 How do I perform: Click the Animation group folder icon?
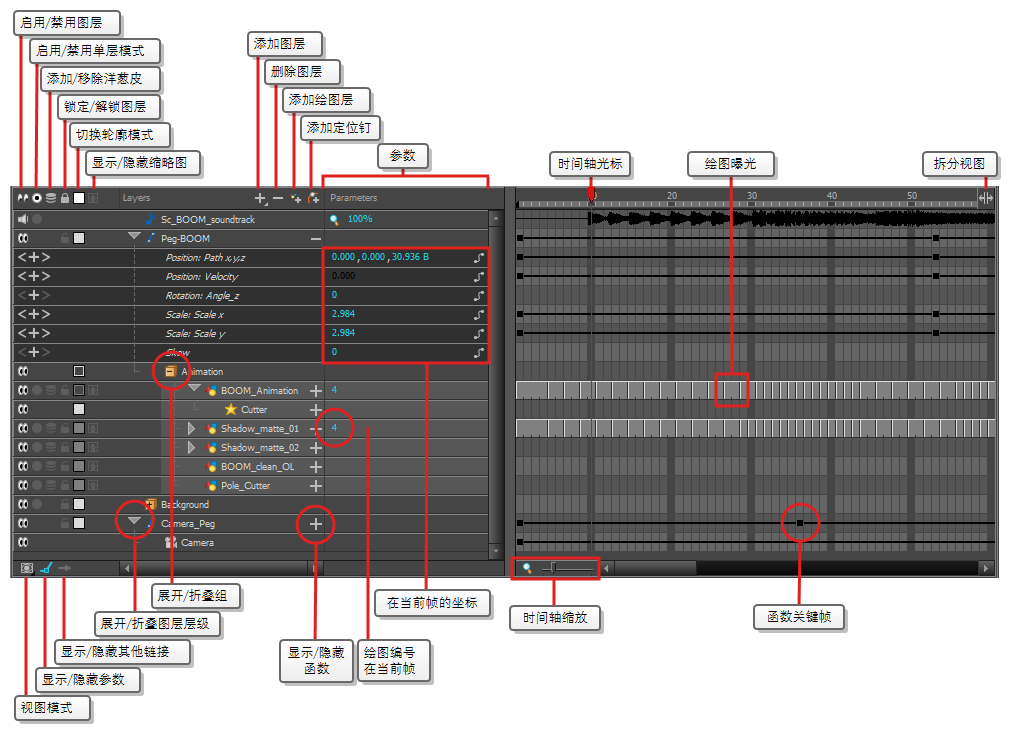click(x=171, y=372)
